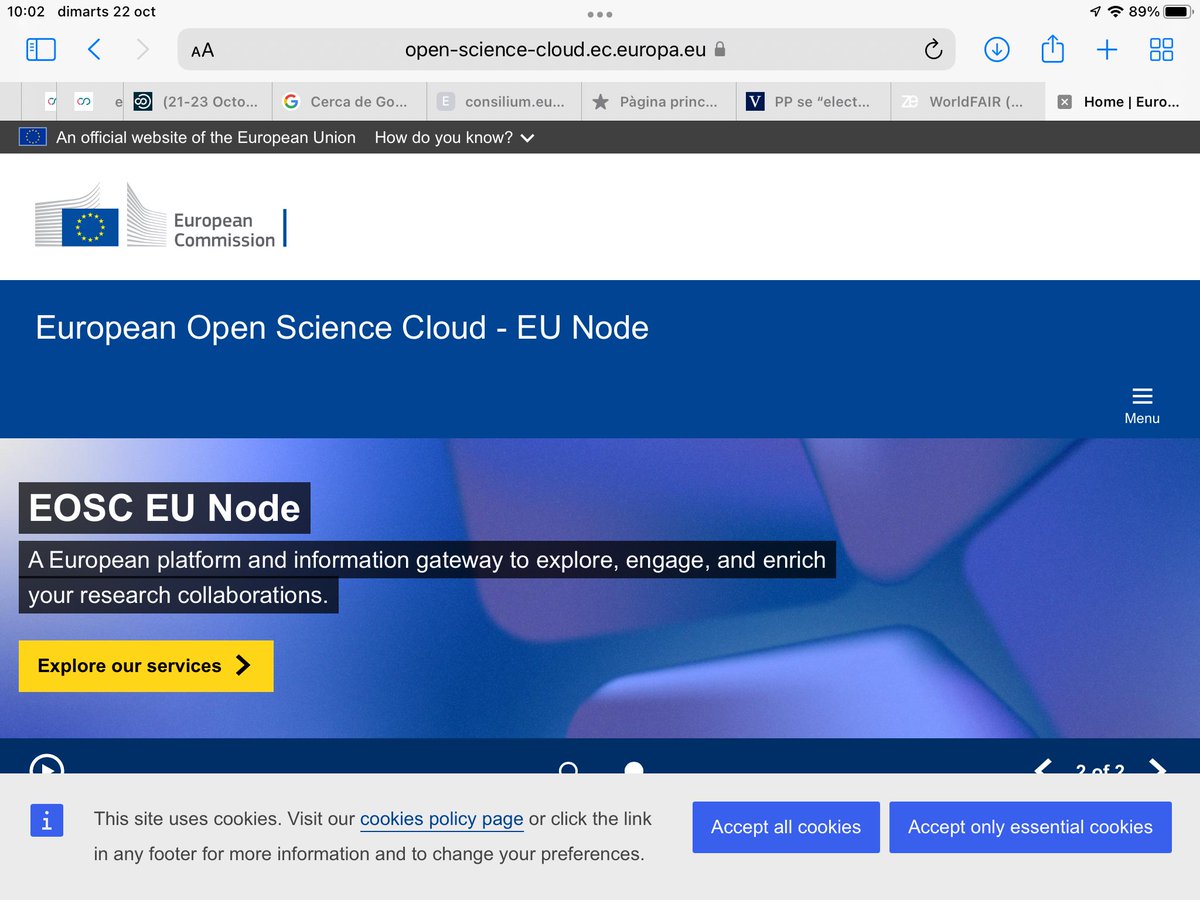
Task: Switch to the "Pàgina princ..." tab
Action: 657,101
